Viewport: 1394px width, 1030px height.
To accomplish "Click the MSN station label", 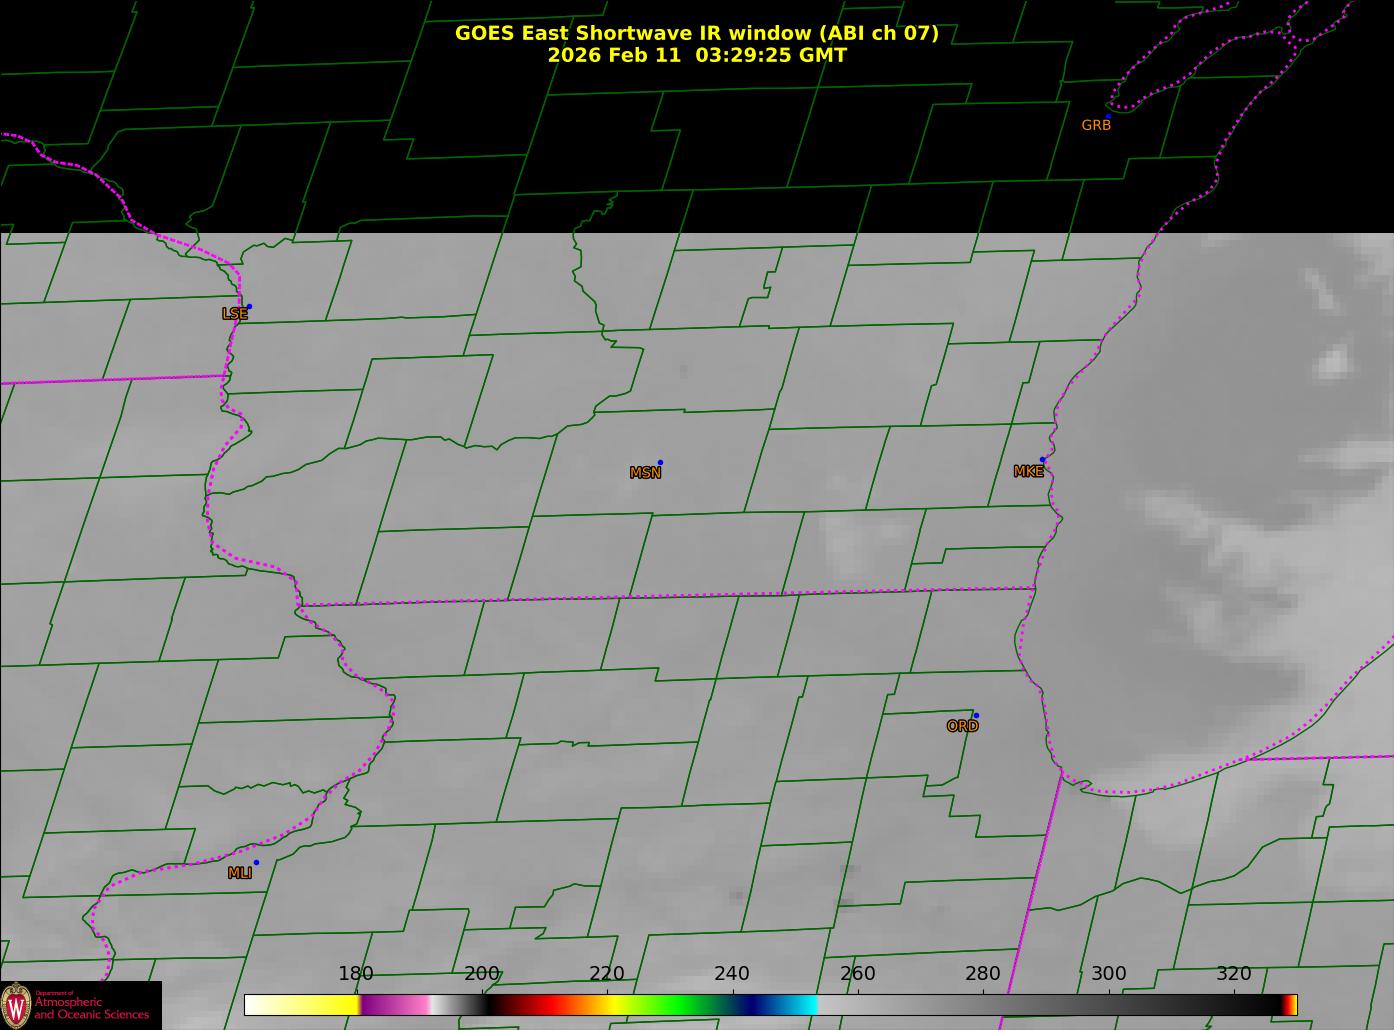I will (645, 473).
